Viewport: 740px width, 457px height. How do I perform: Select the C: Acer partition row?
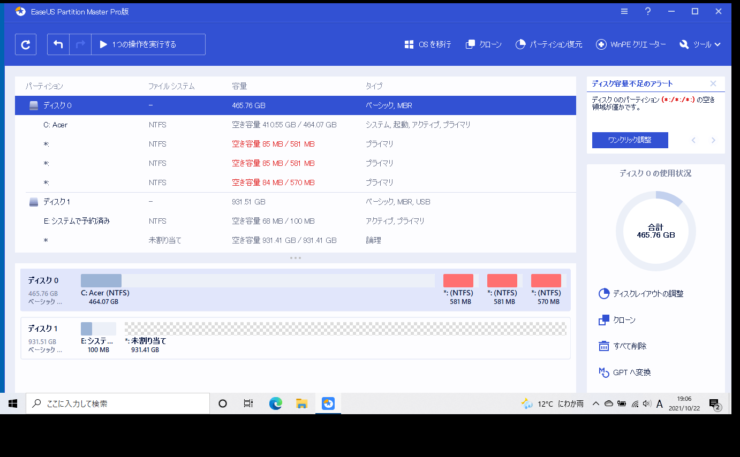(295, 125)
